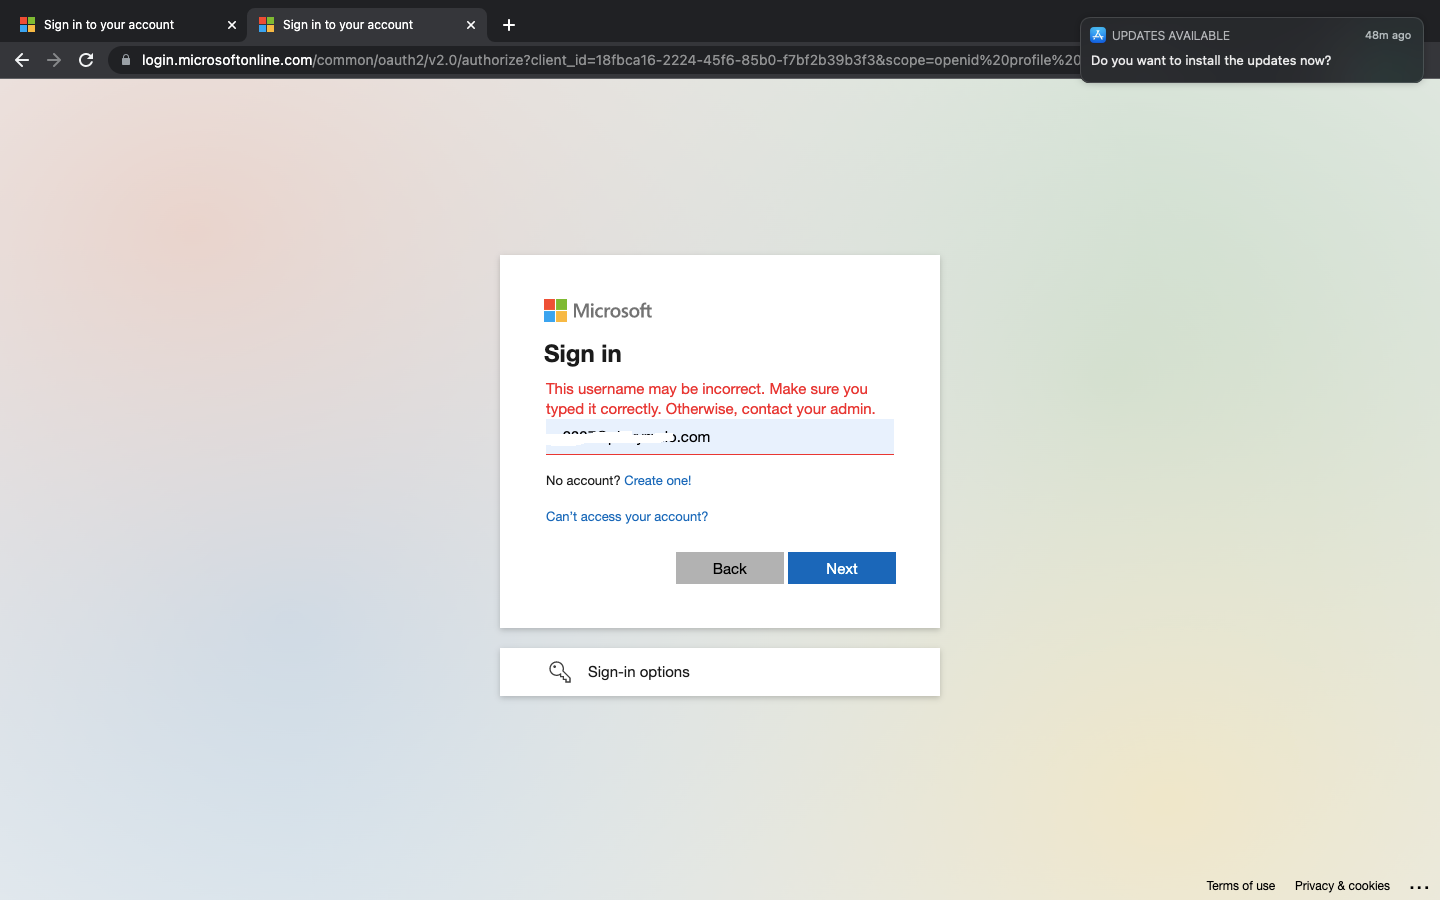Image resolution: width=1440 pixels, height=900 pixels.
Task: Click the App Store icon in notification
Action: [x=1098, y=35]
